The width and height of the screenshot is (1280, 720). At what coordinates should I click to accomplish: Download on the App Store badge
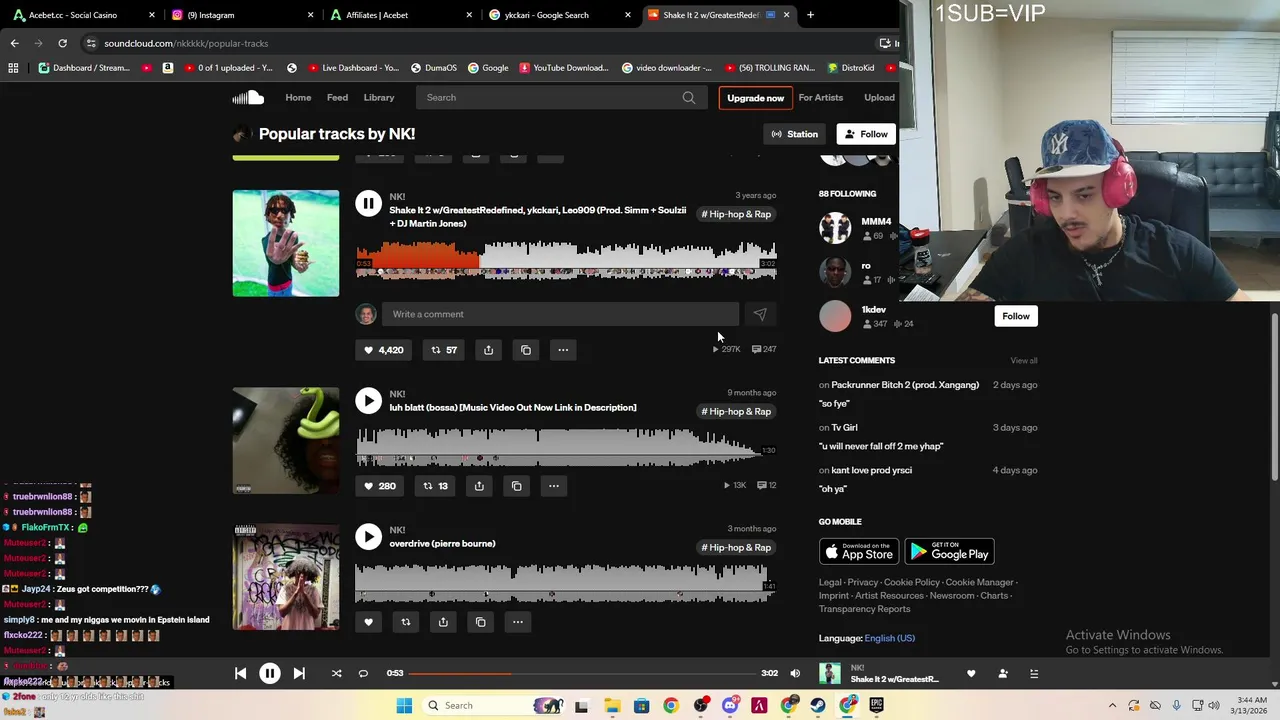tap(859, 552)
